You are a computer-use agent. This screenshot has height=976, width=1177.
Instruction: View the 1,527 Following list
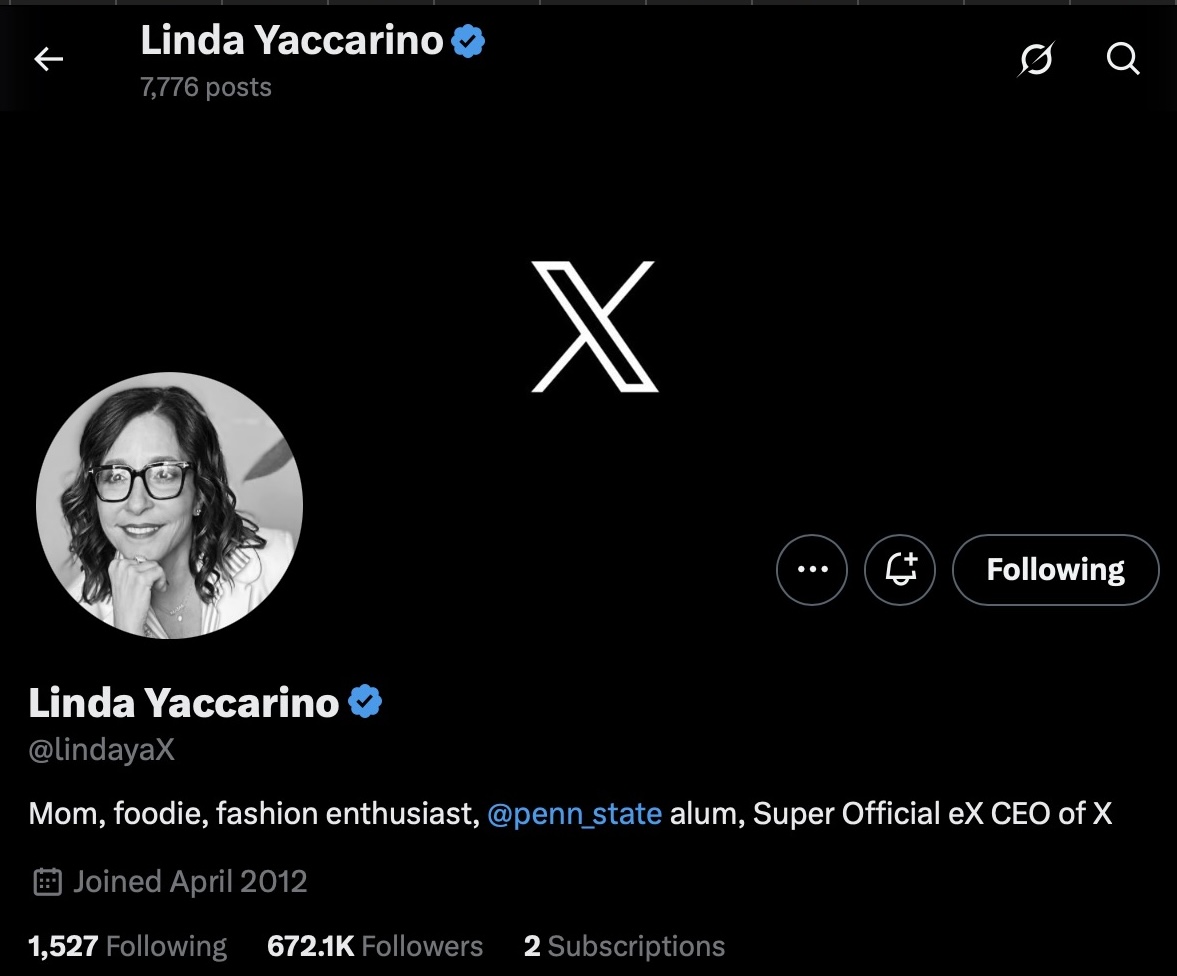[127, 945]
